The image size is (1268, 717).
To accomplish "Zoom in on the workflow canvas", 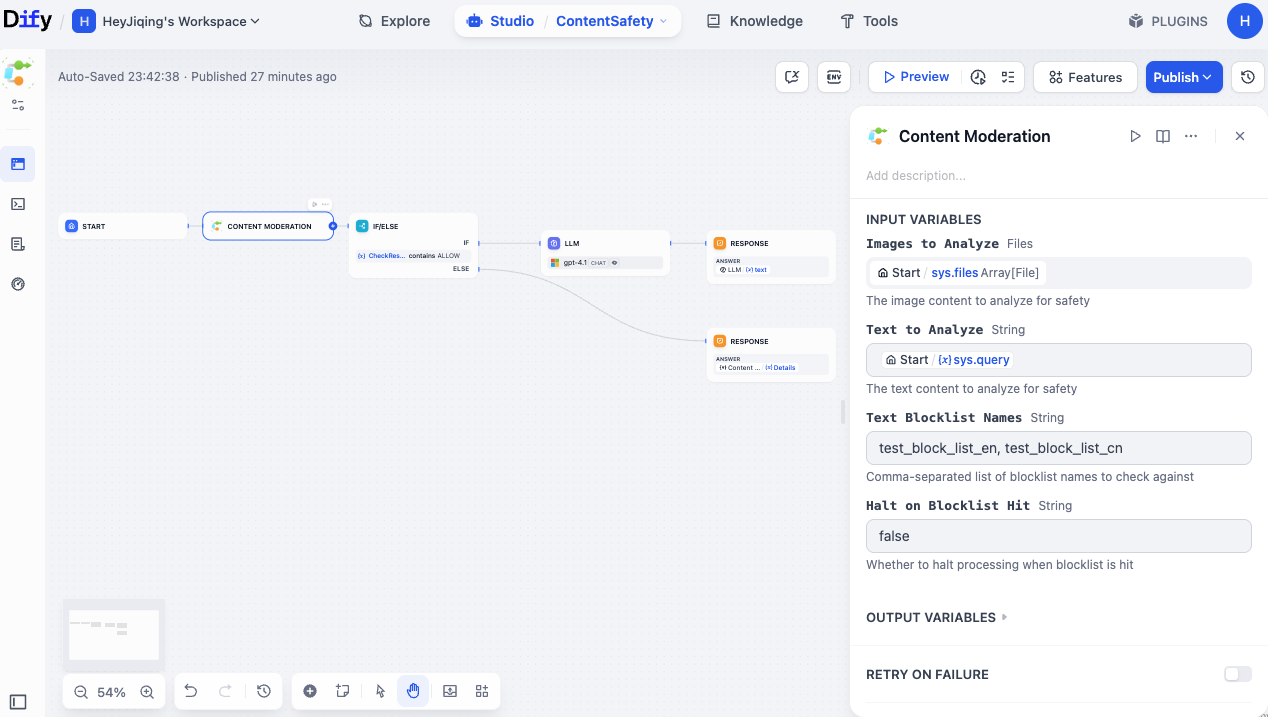I will (x=147, y=692).
